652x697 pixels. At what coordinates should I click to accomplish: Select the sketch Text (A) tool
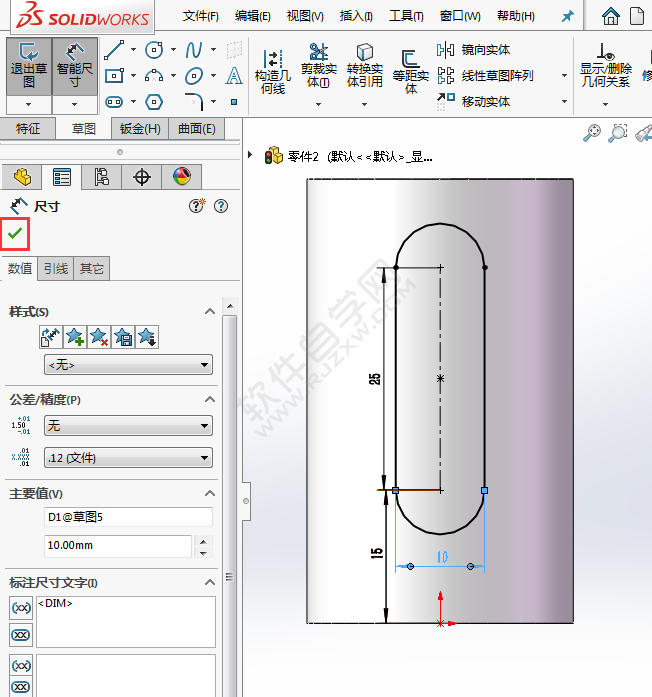point(234,76)
